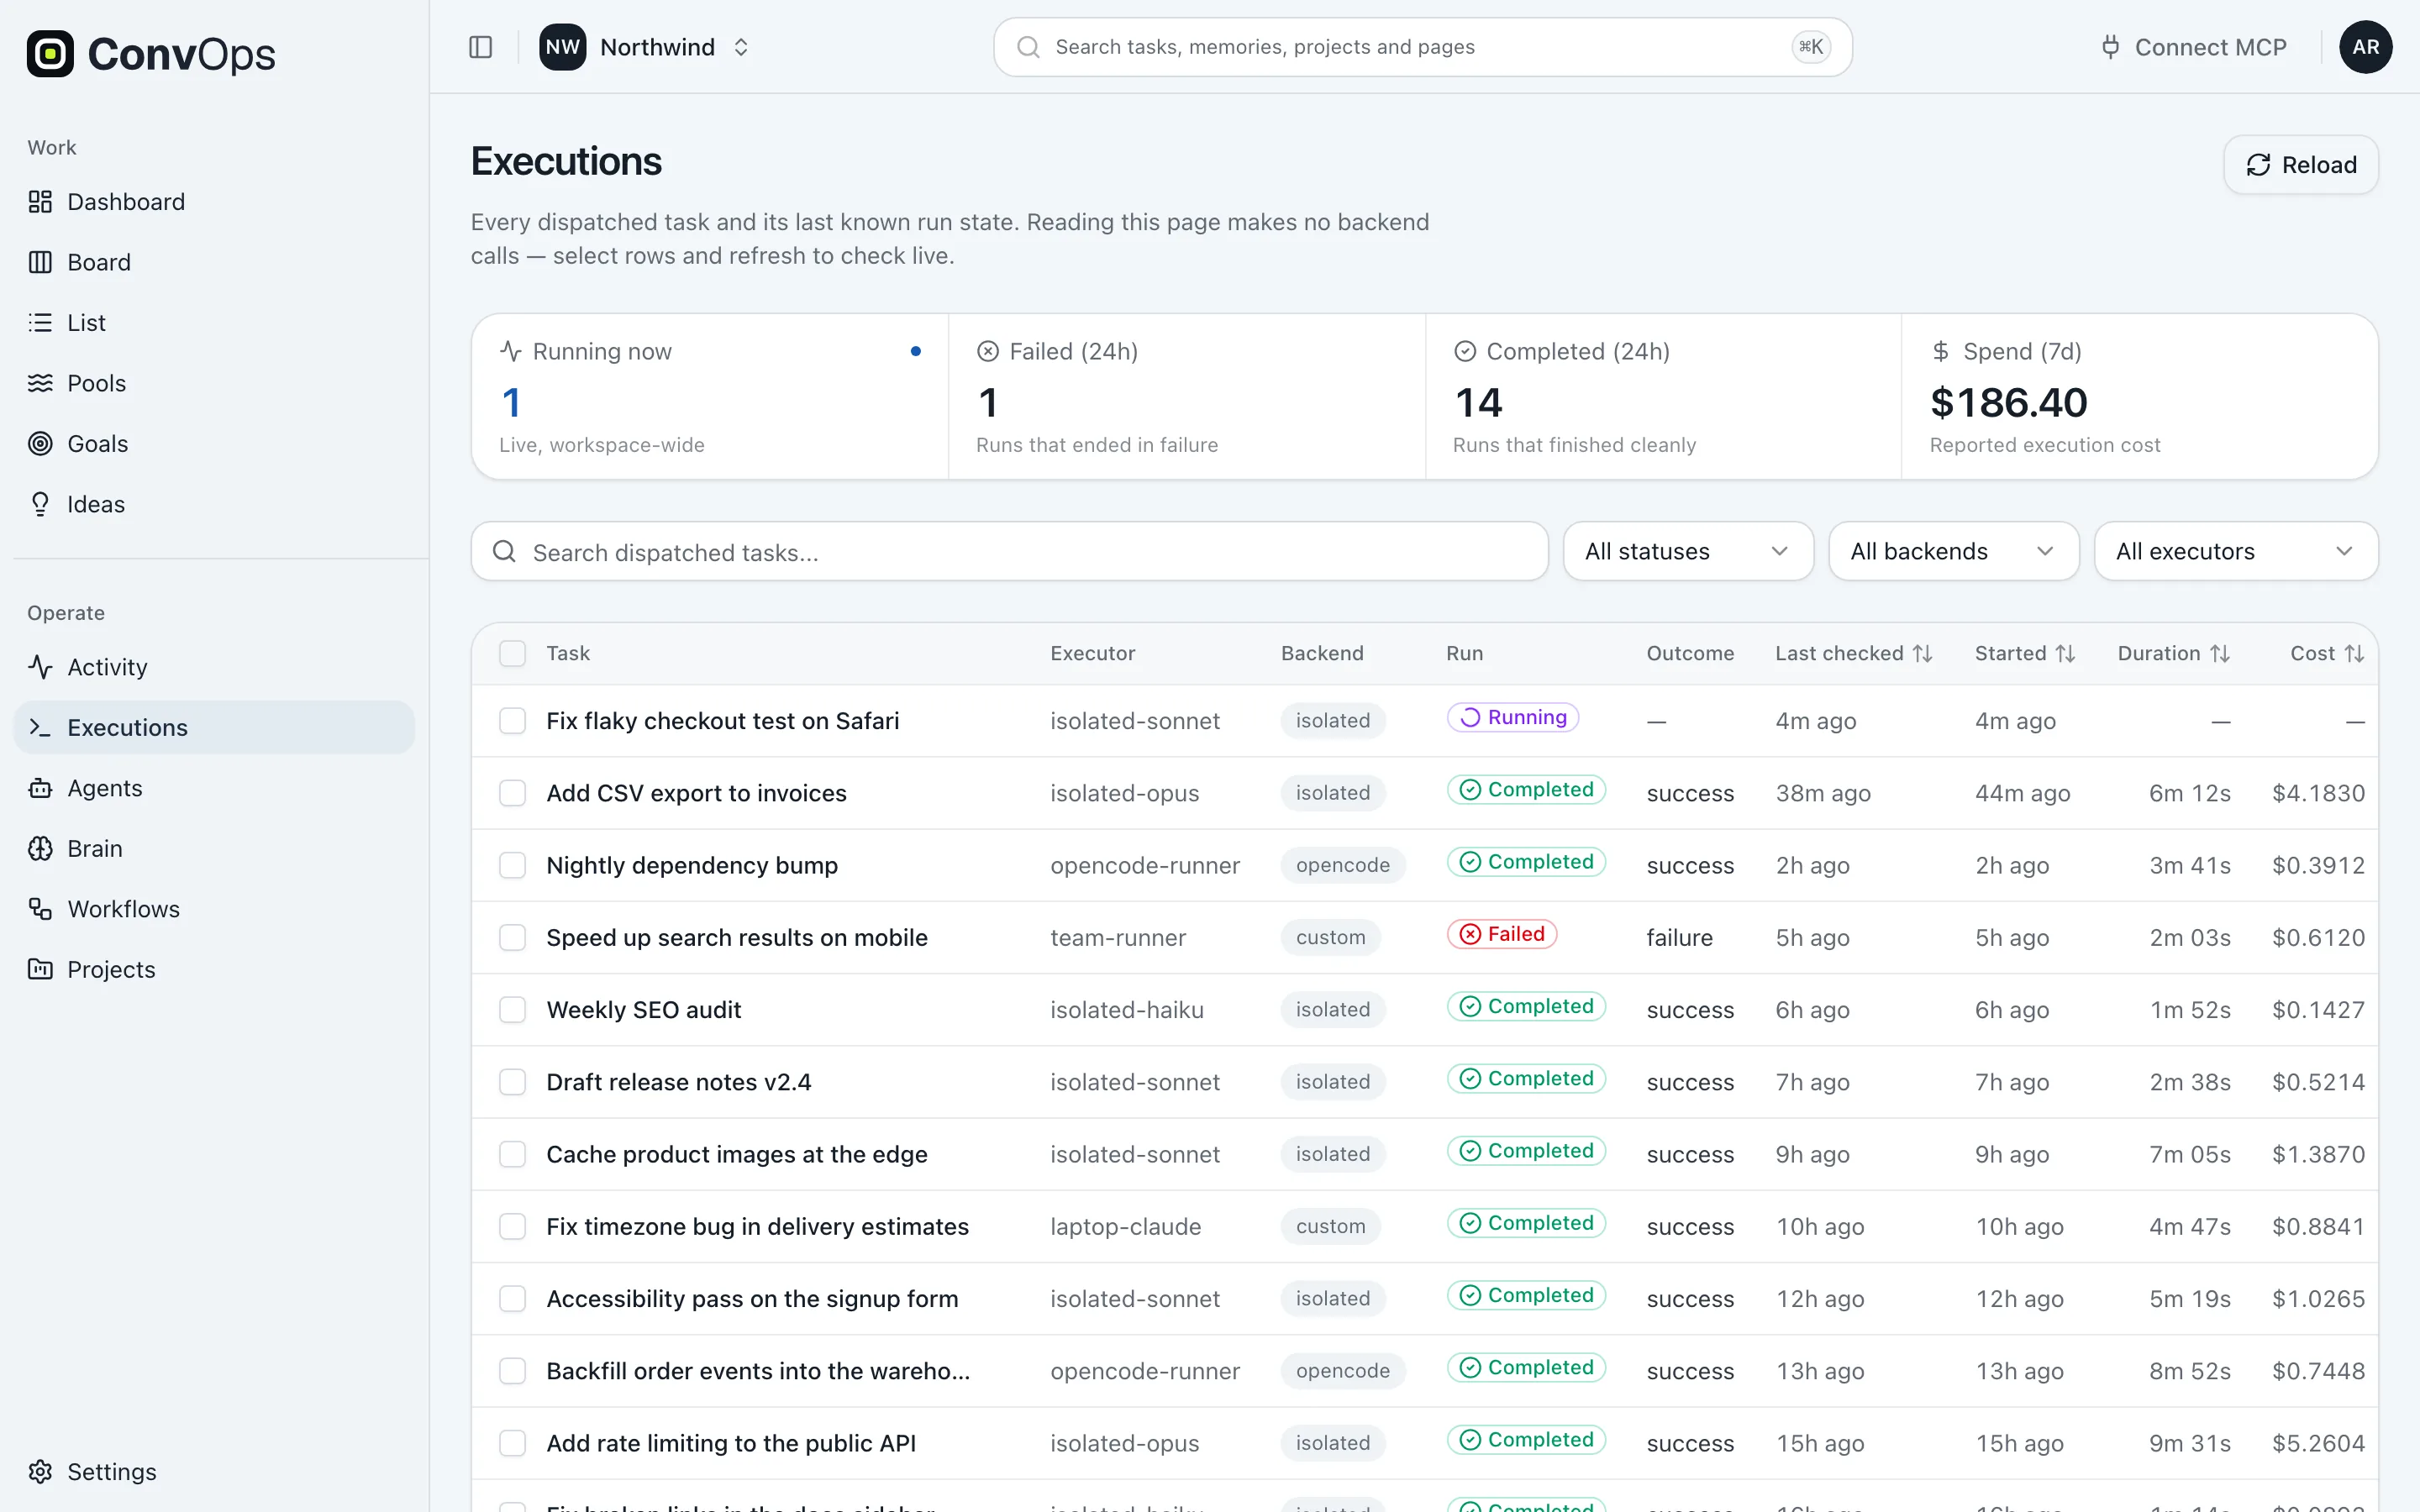The width and height of the screenshot is (2420, 1512).
Task: Tick checkbox for Nightly dependency bump
Action: tap(512, 865)
